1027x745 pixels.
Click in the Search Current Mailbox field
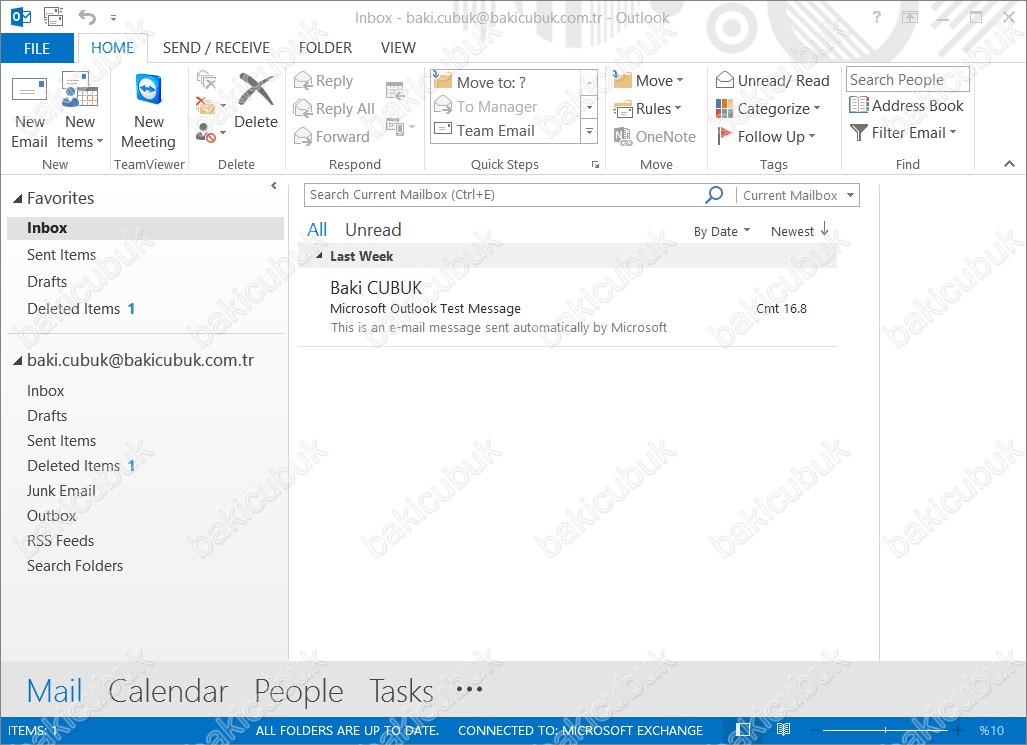click(504, 195)
